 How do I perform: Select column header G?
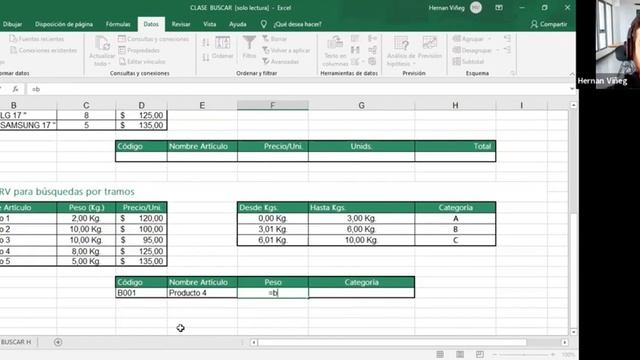click(x=362, y=105)
